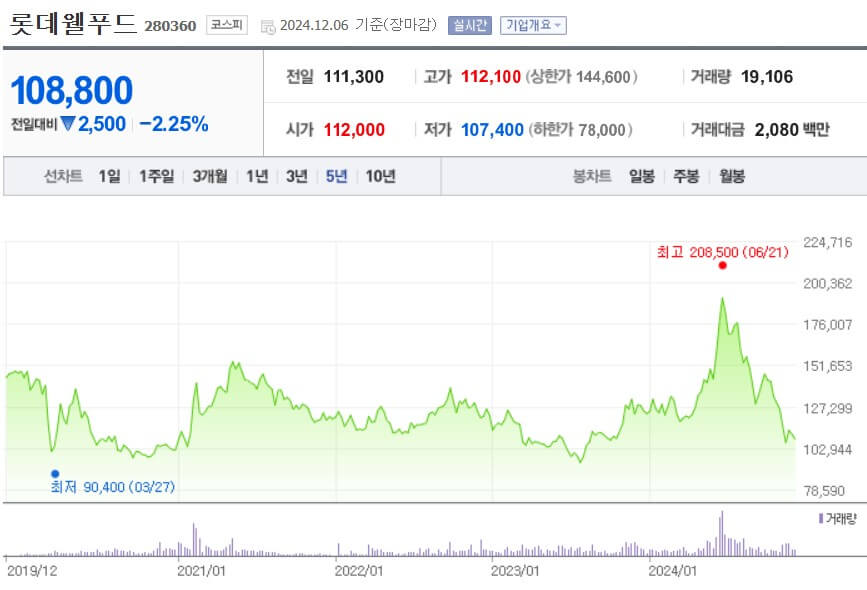Click the tallest volume bar in 2024

(722, 534)
